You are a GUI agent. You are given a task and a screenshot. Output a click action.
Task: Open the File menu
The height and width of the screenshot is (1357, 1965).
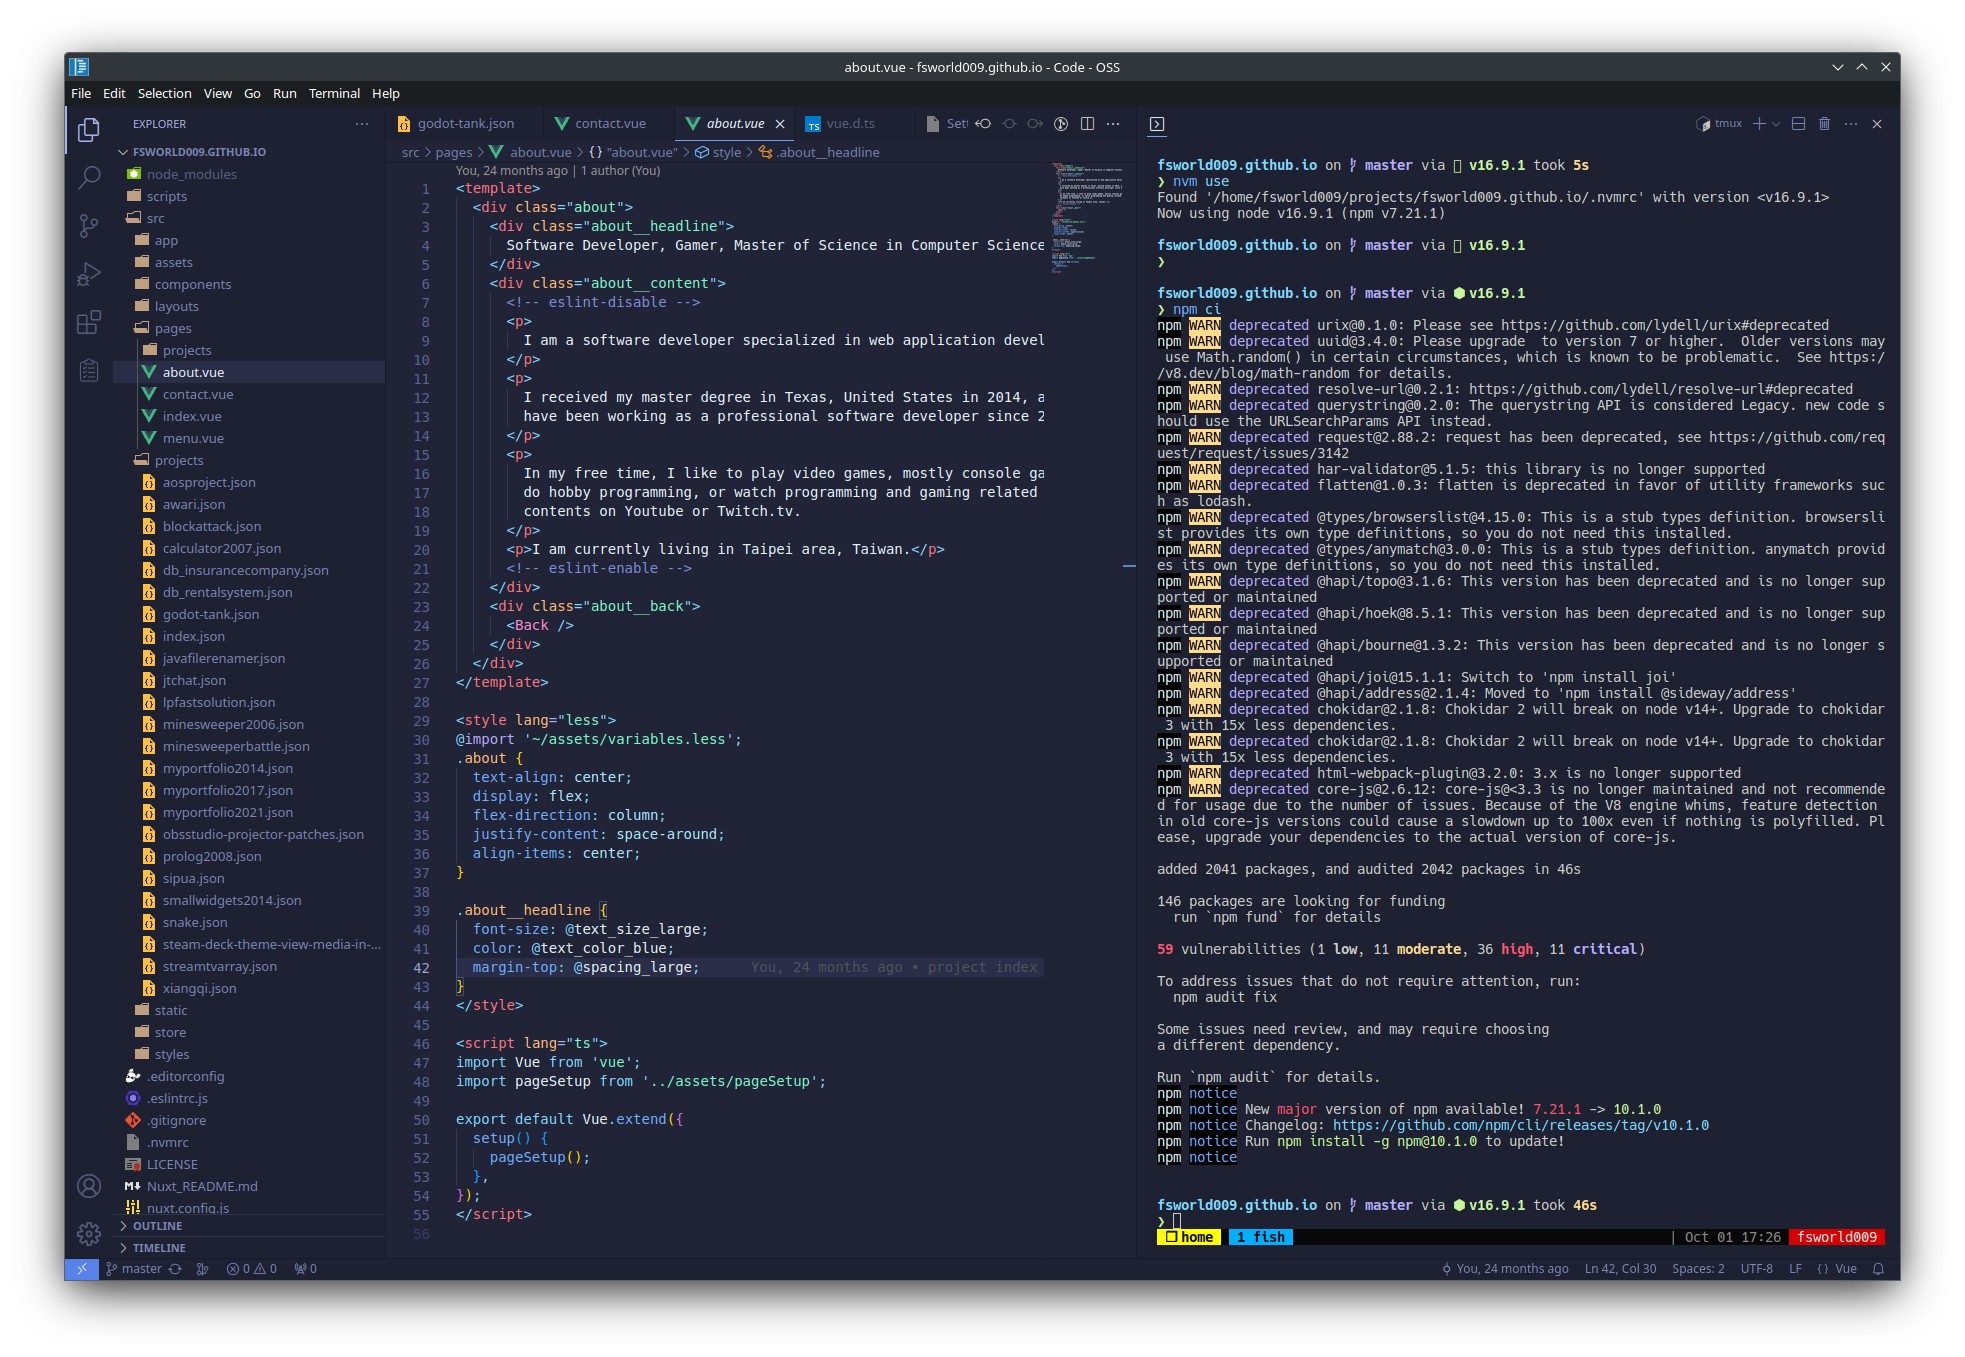pos(81,93)
